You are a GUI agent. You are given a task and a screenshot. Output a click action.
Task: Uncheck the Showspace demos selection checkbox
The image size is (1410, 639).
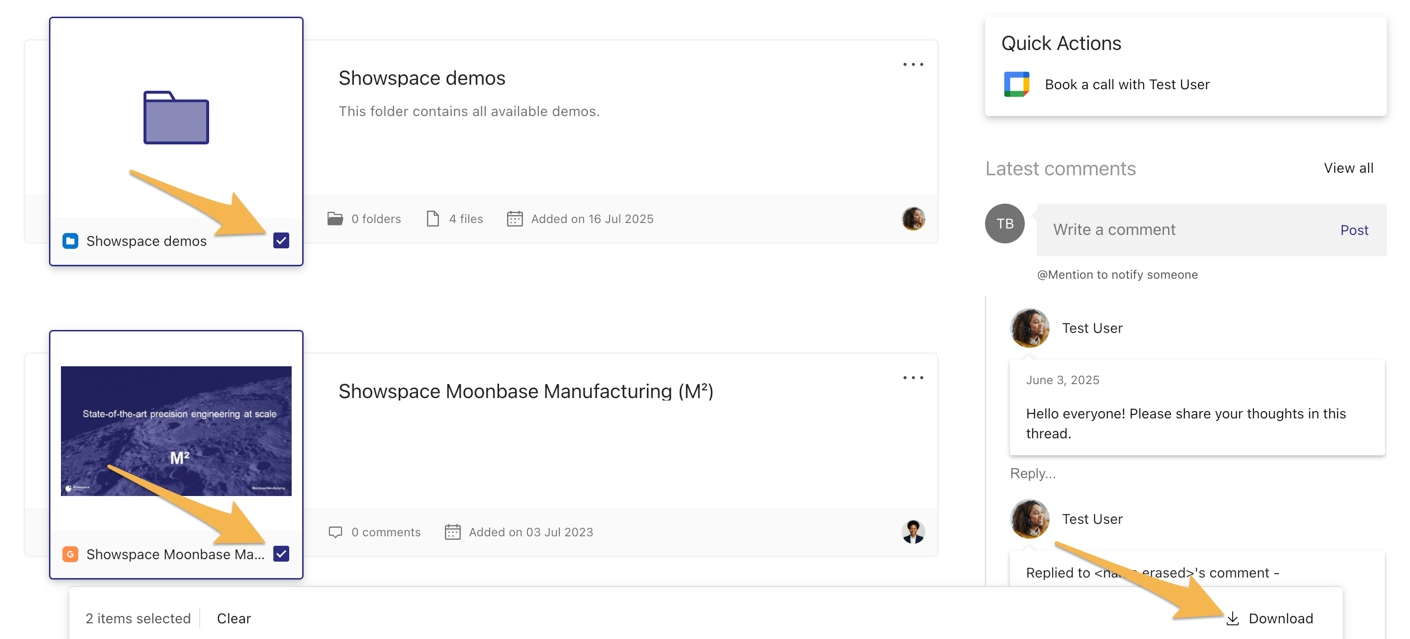pyautogui.click(x=281, y=240)
